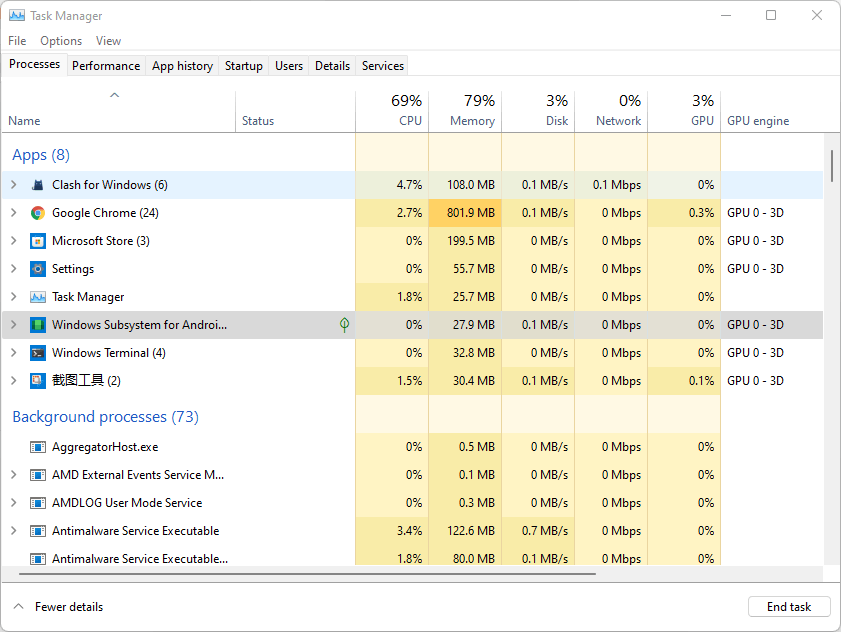Screen dimensions: 841x632
Task: Sort processes by Disk column
Action: (538, 112)
